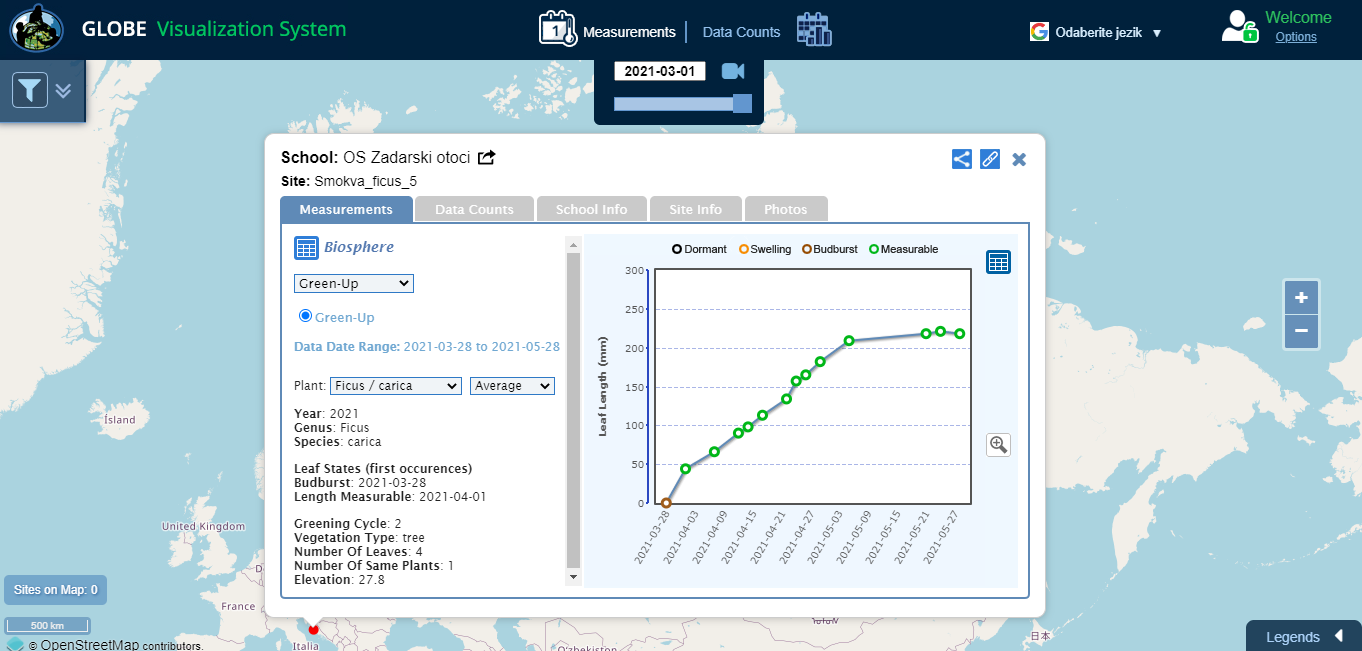
Task: Open the map filter funnel icon
Action: [x=30, y=91]
